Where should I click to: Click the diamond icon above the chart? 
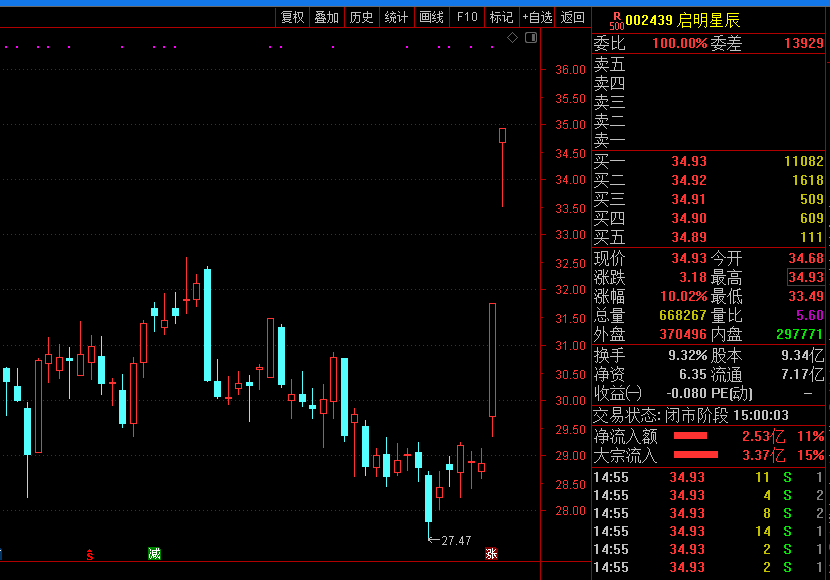tap(512, 38)
